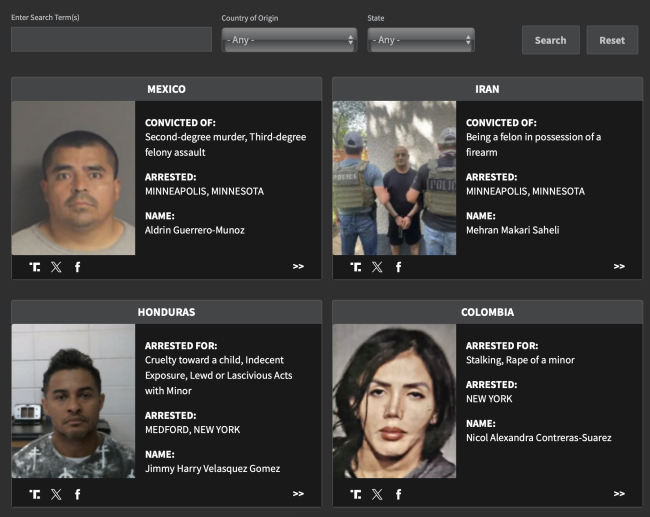This screenshot has width=650, height=517.
Task: Share the Colombia card on Truth Social
Action: 356,494
